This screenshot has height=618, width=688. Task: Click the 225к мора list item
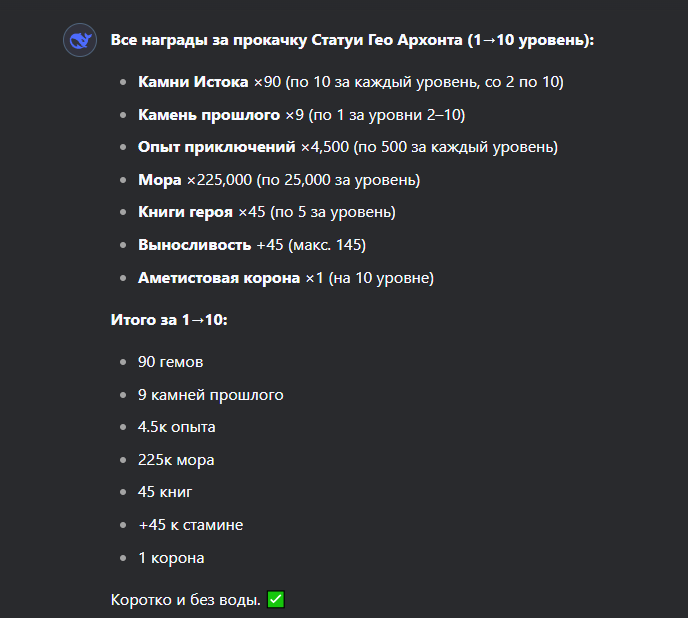[176, 460]
